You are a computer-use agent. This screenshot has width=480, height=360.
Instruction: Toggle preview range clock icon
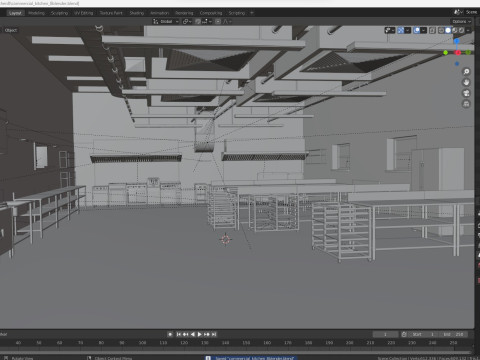coord(404,334)
